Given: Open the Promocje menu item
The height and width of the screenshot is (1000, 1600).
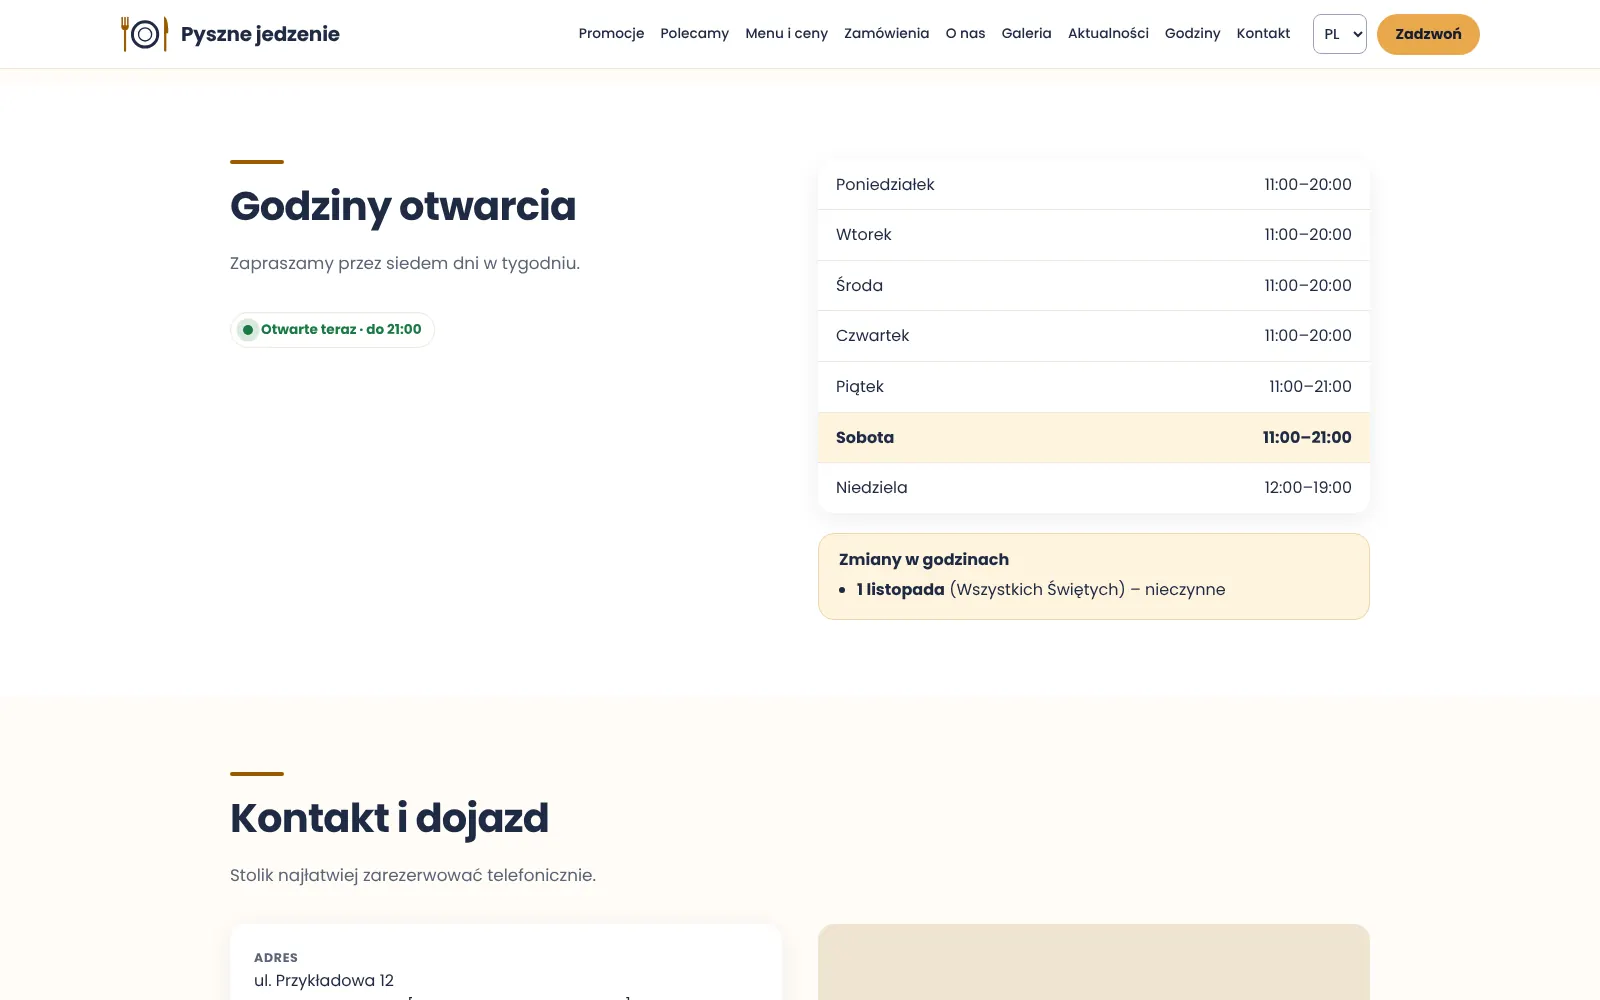Looking at the screenshot, I should tap(611, 34).
